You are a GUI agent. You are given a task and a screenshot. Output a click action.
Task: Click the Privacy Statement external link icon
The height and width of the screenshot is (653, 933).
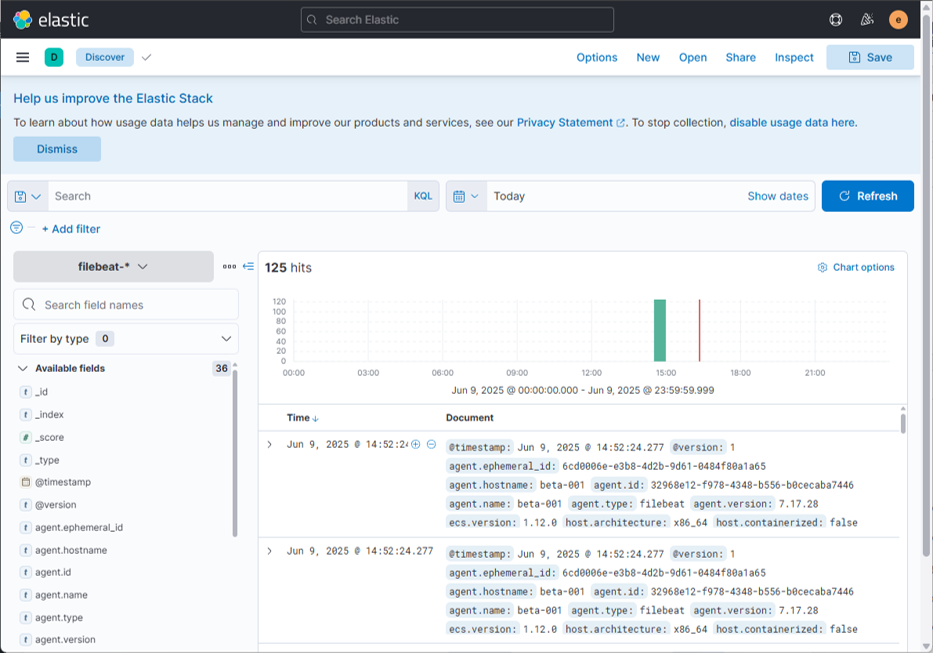point(621,123)
